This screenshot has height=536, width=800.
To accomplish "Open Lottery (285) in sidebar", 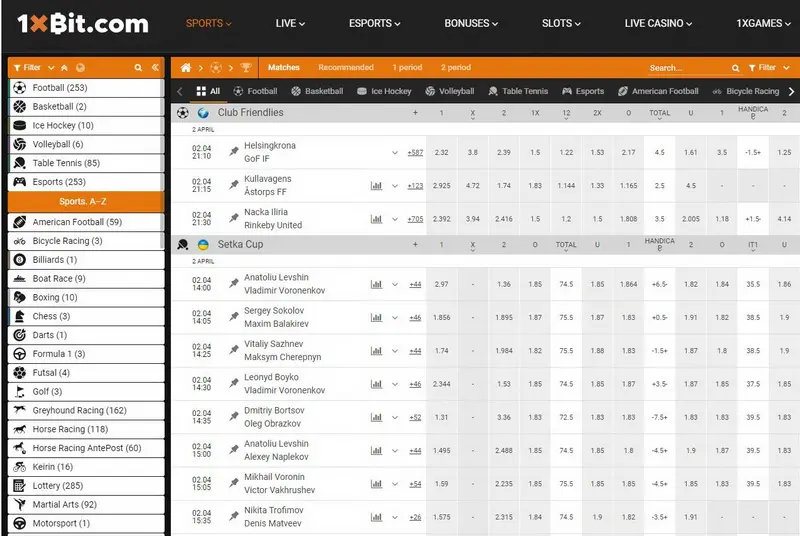I will click(86, 486).
